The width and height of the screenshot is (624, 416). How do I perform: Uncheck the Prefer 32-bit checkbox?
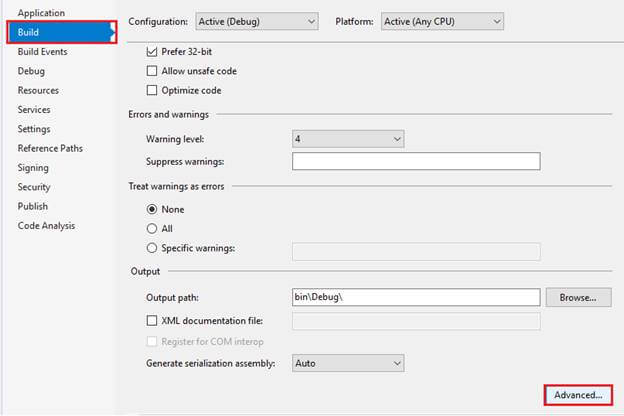click(x=152, y=52)
